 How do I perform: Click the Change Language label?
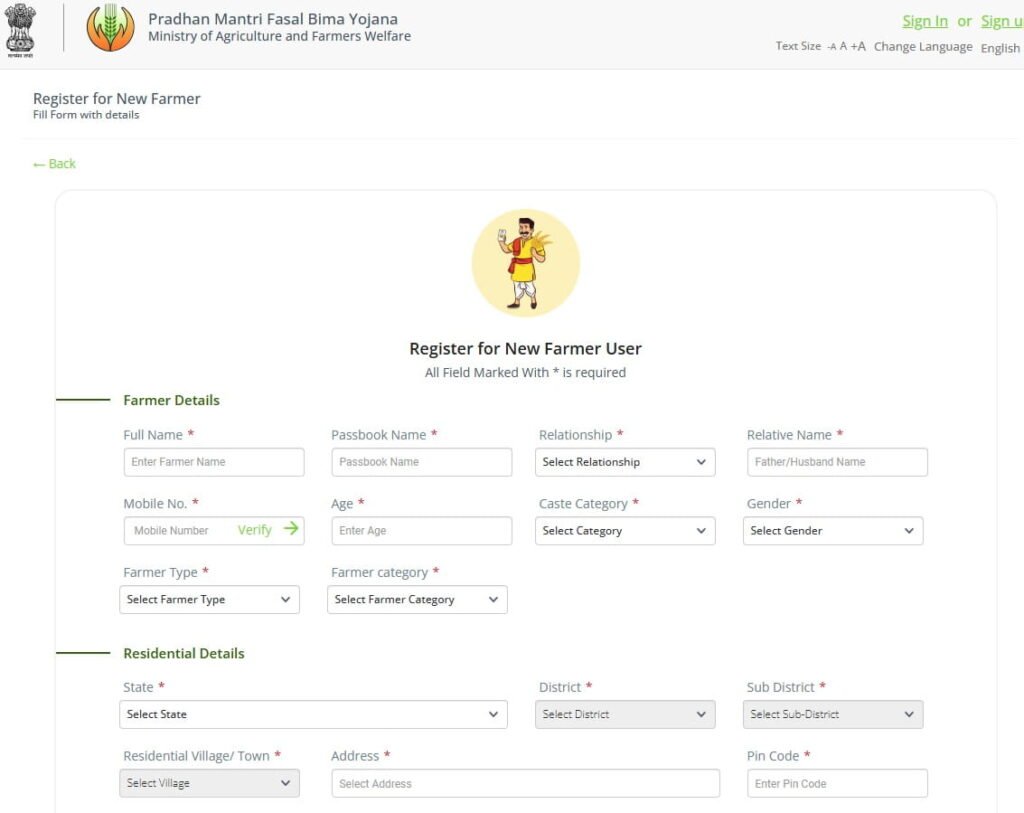click(923, 46)
